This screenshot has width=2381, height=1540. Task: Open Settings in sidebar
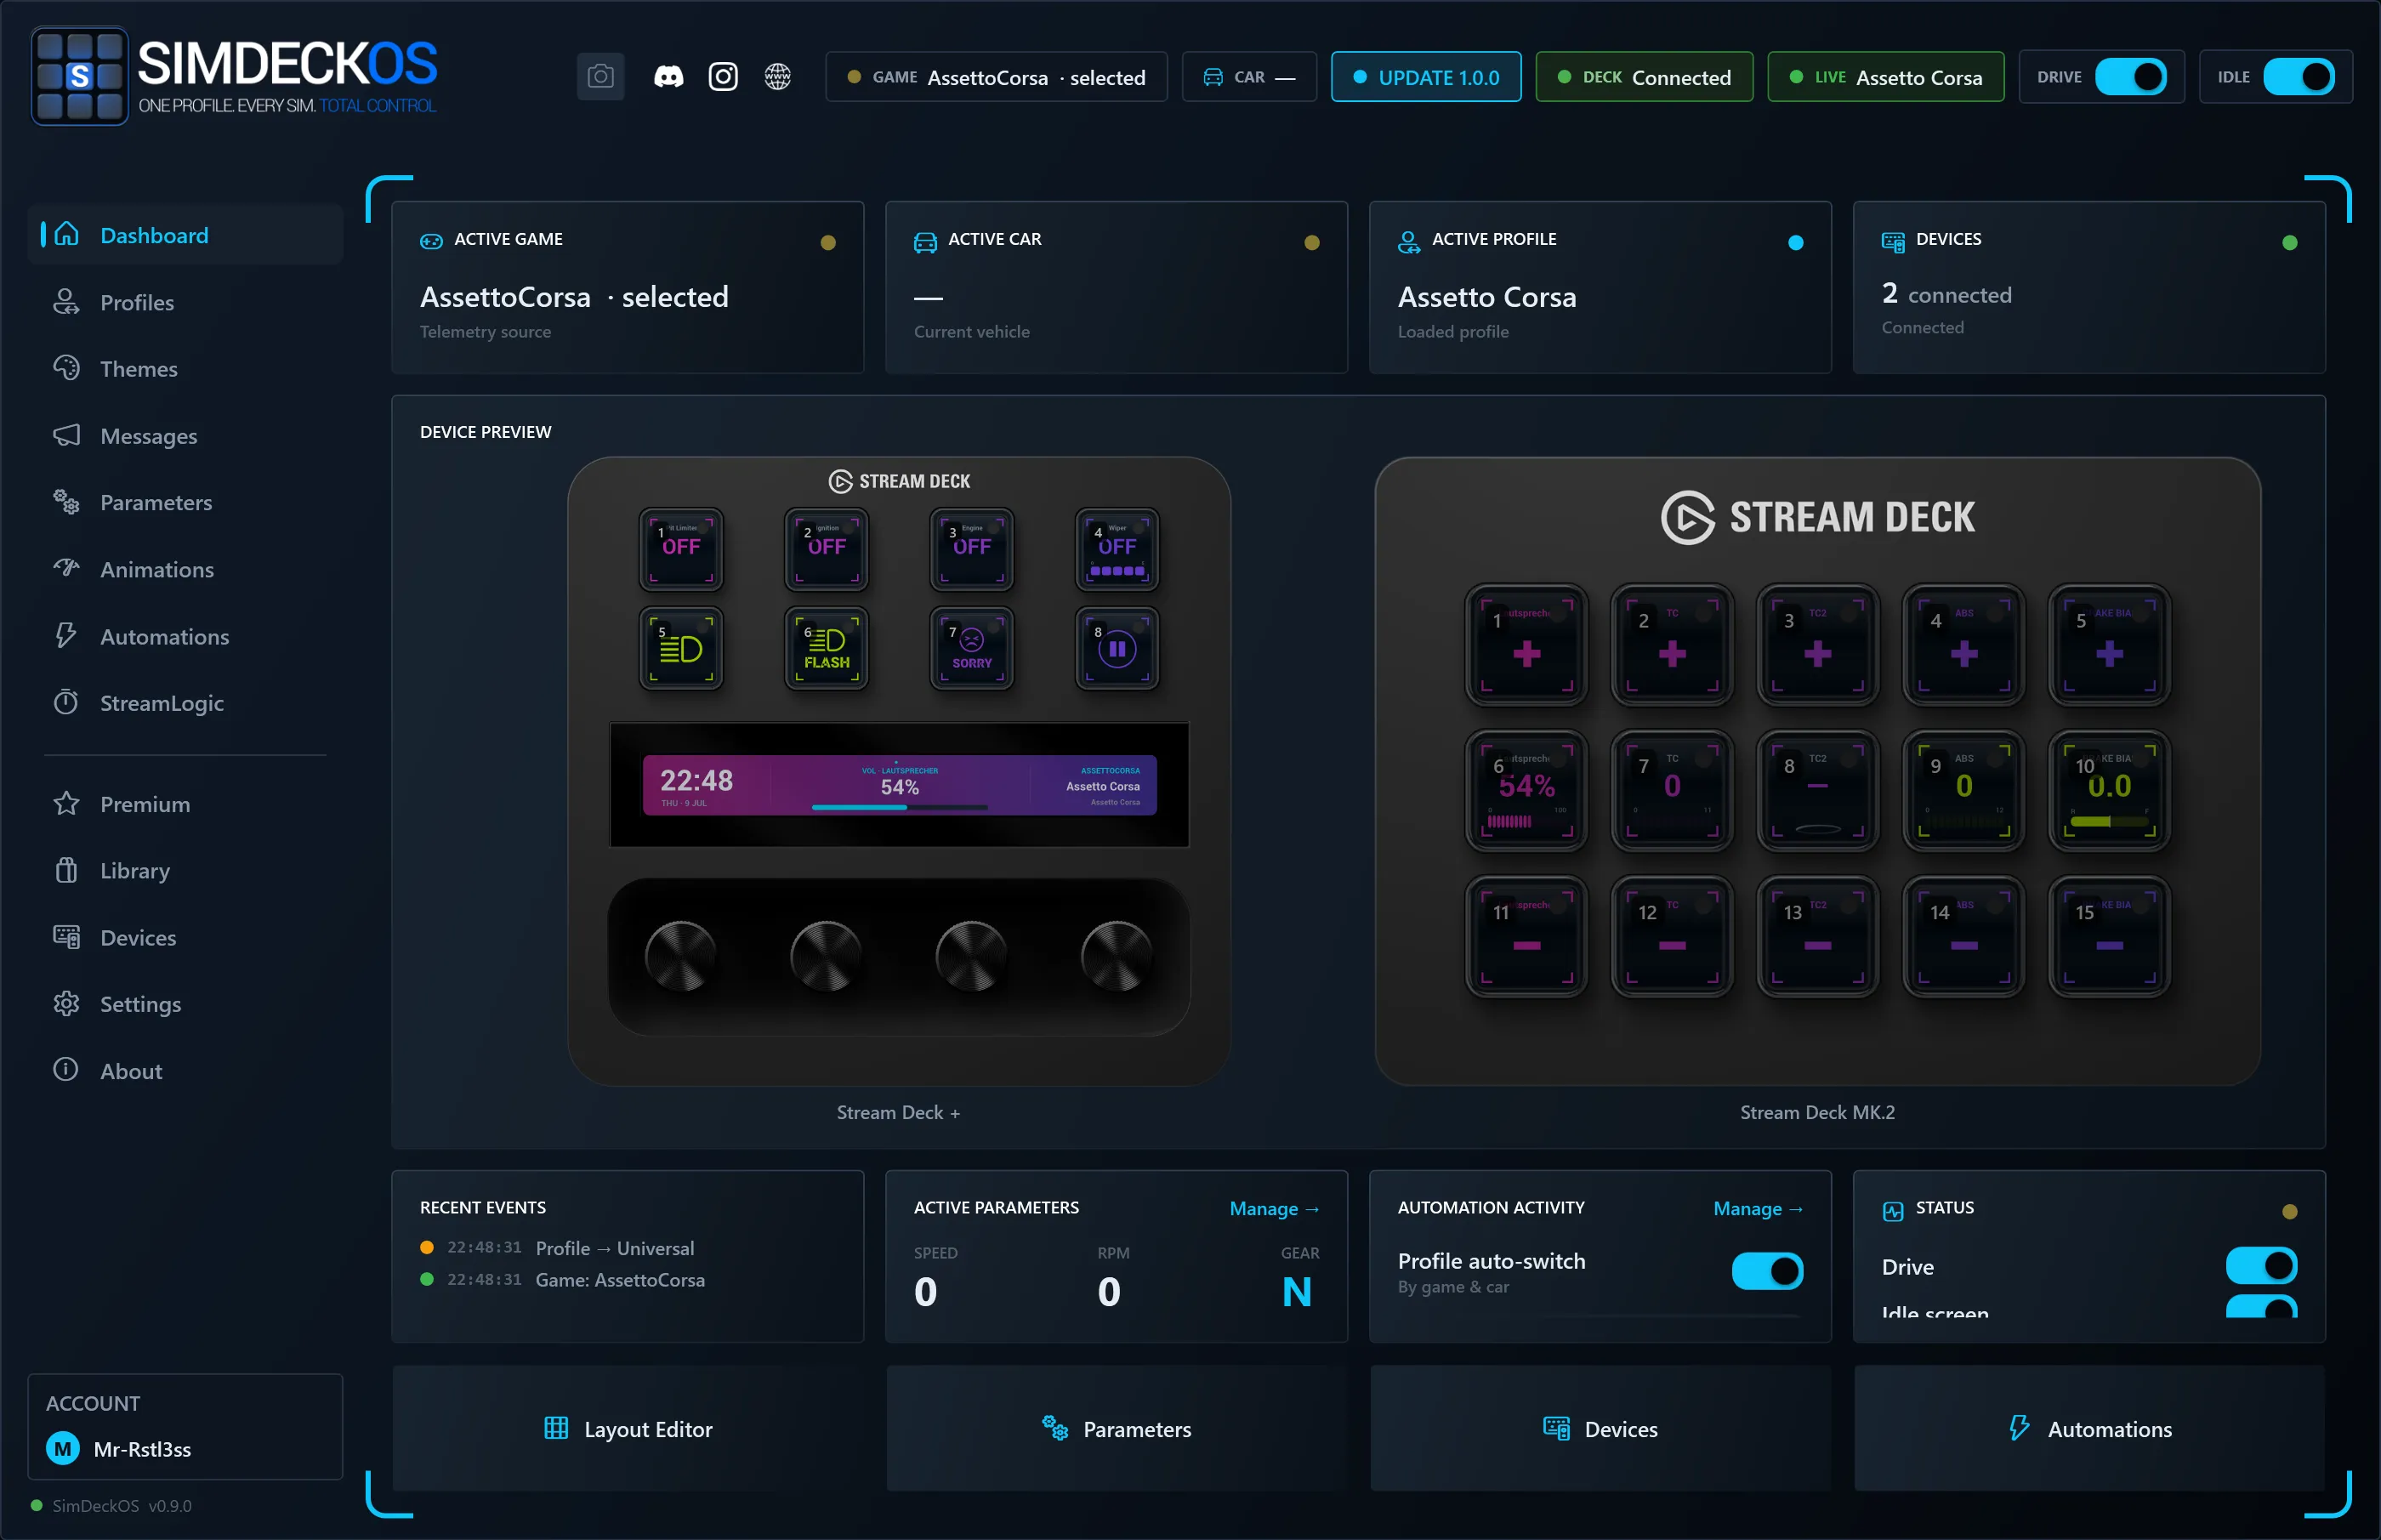point(186,1004)
